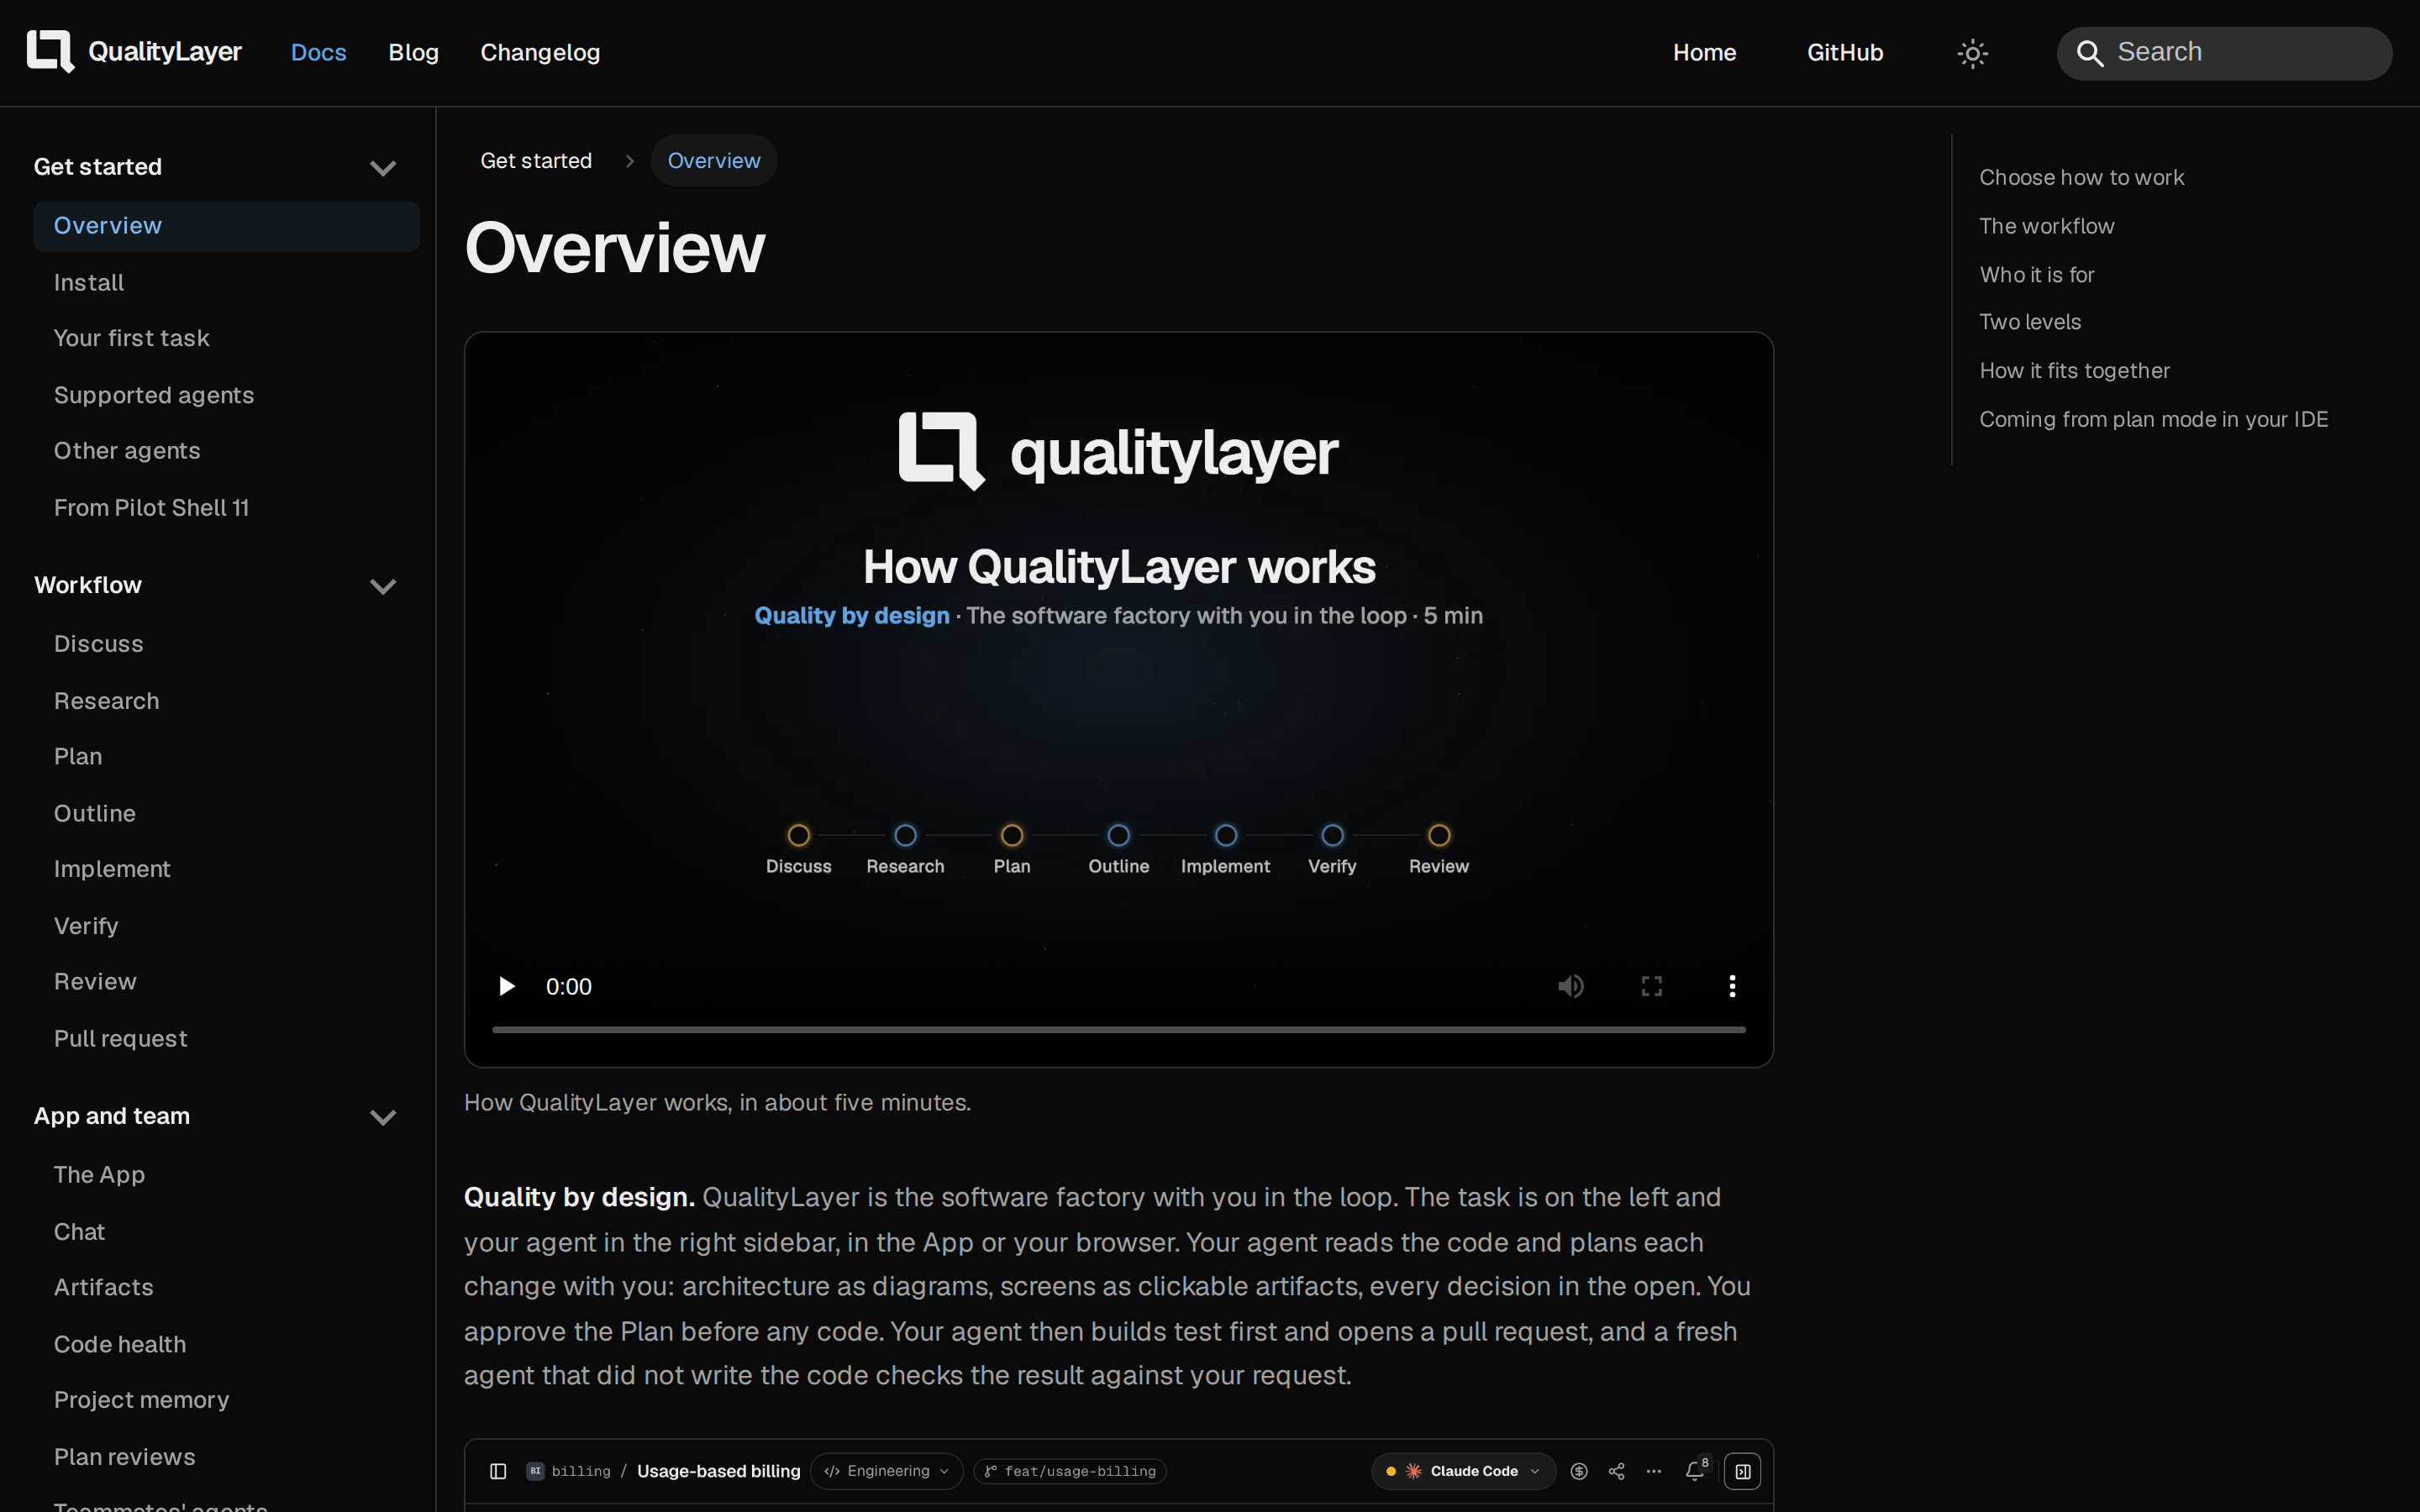
Task: Jump to Choose how to work section
Action: [2081, 177]
